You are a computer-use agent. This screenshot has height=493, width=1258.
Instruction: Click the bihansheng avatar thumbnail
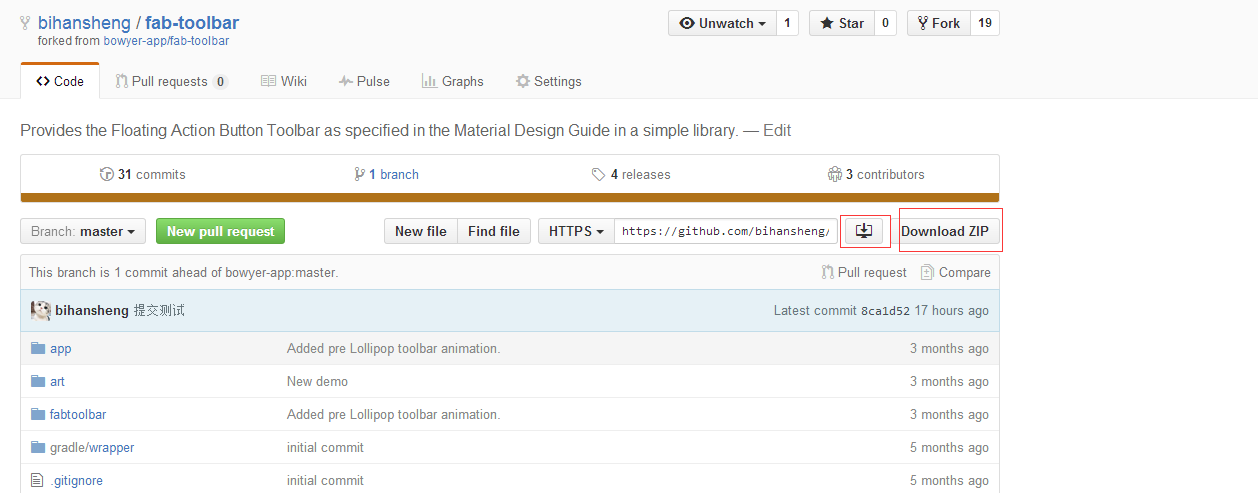[41, 310]
